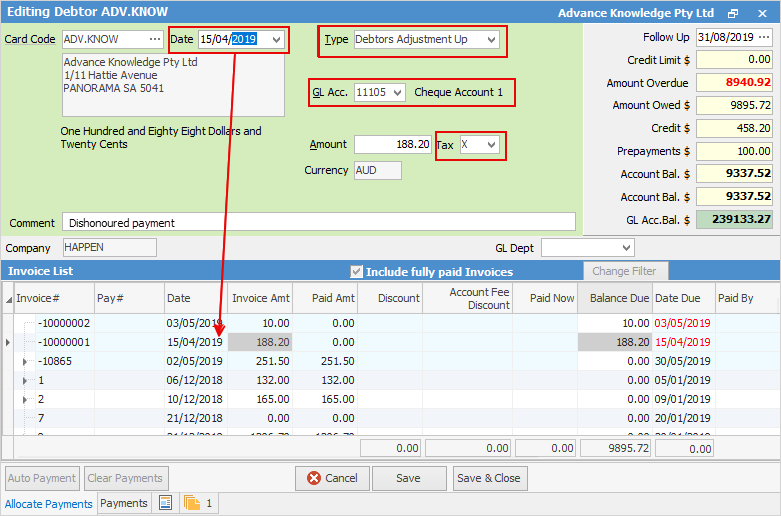Viewport: 781px width, 516px height.
Task: Click the Cancel button
Action: click(x=332, y=478)
